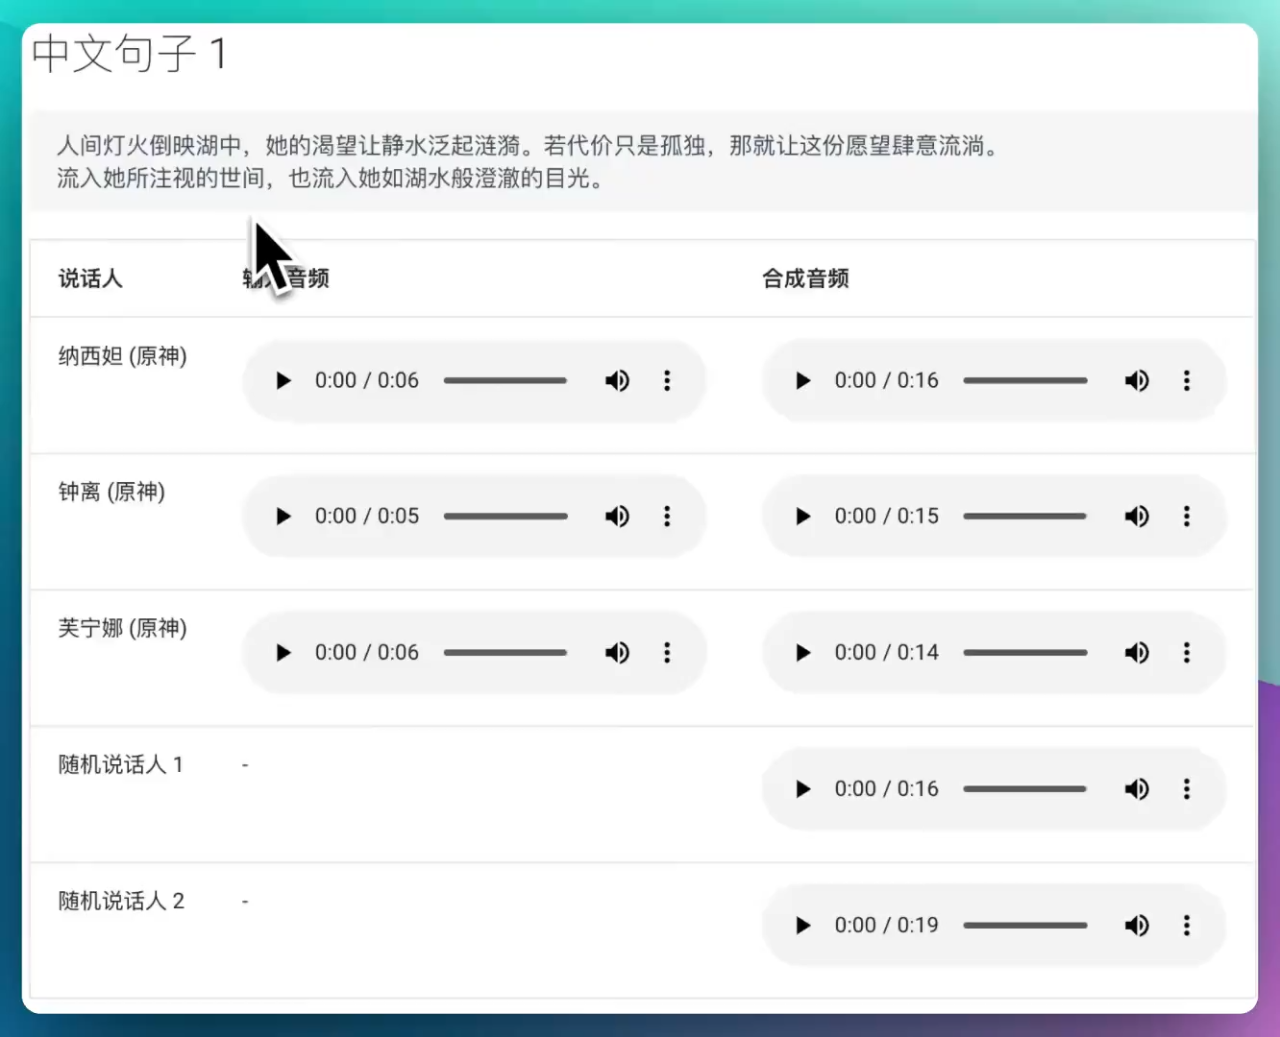1280x1037 pixels.
Task: Open three-dot menu for 芙宁娜 synthesized audio
Action: coord(1187,653)
